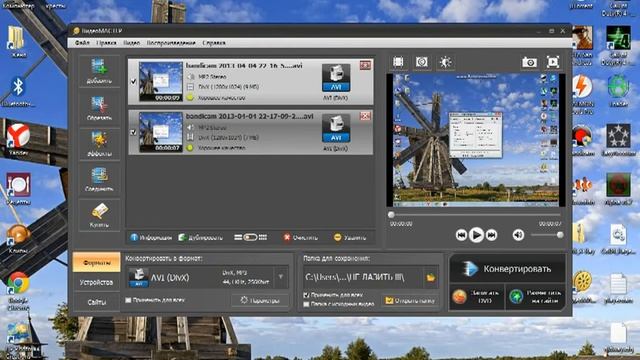Image resolution: width=640 pixels, height=360 pixels.
Task: Open the Видео menu
Action: click(131, 42)
